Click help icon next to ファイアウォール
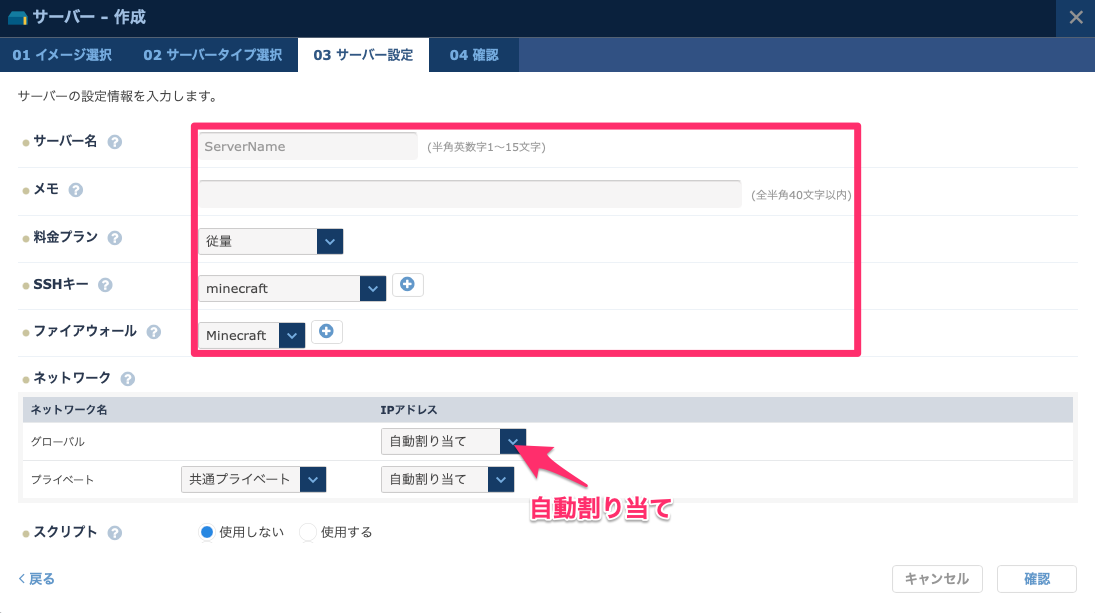The height and width of the screenshot is (613, 1095). (154, 332)
